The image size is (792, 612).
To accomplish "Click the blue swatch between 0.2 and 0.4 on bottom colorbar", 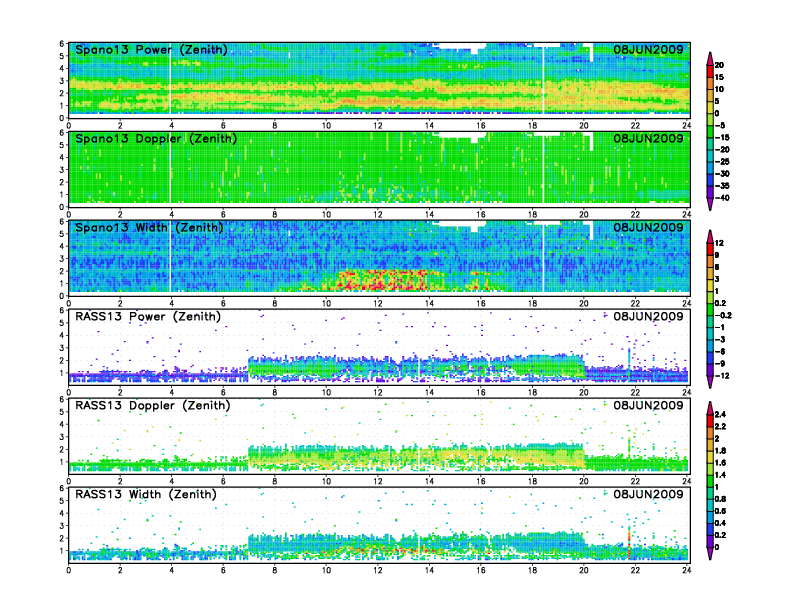I will (710, 529).
